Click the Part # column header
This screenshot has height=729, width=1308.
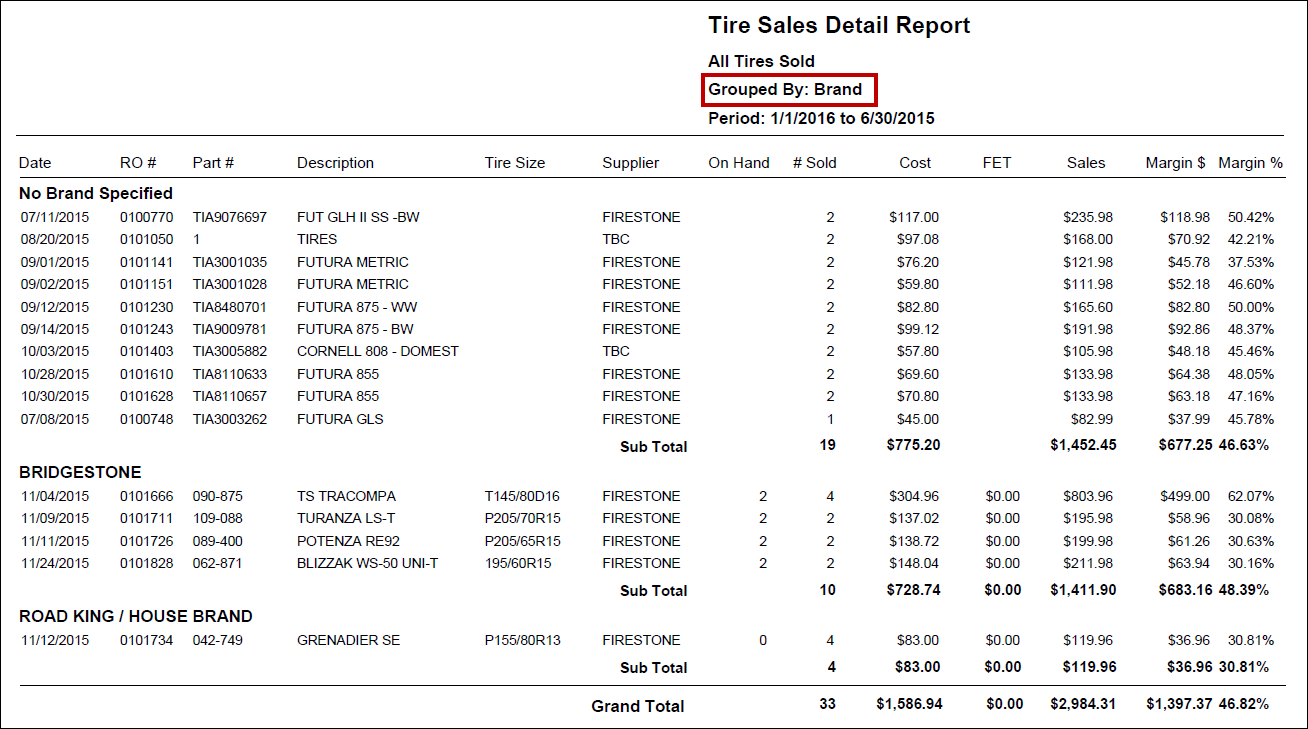pos(213,163)
